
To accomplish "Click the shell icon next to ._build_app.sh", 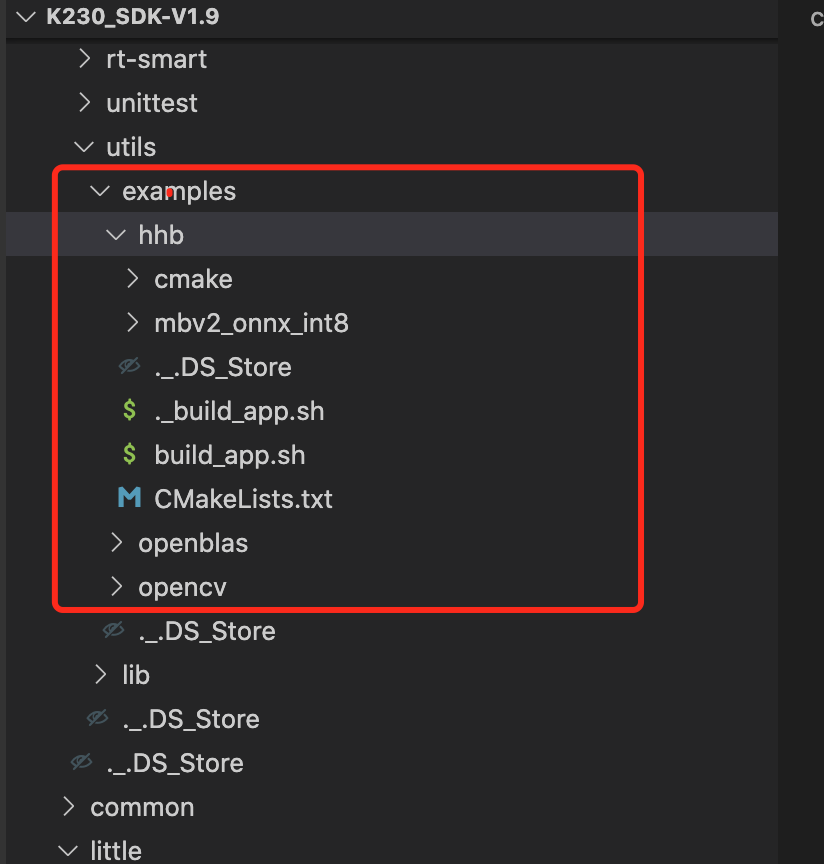I will 129,411.
